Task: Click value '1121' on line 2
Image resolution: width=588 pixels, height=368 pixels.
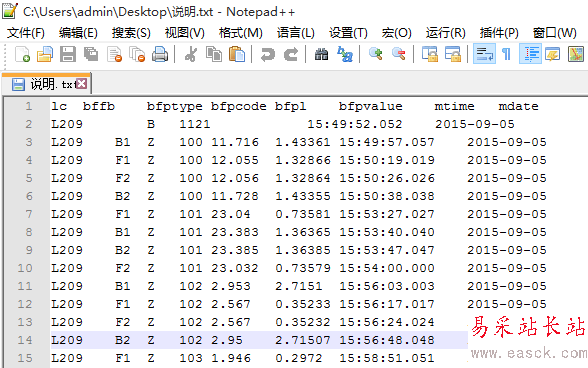Action: click(195, 124)
